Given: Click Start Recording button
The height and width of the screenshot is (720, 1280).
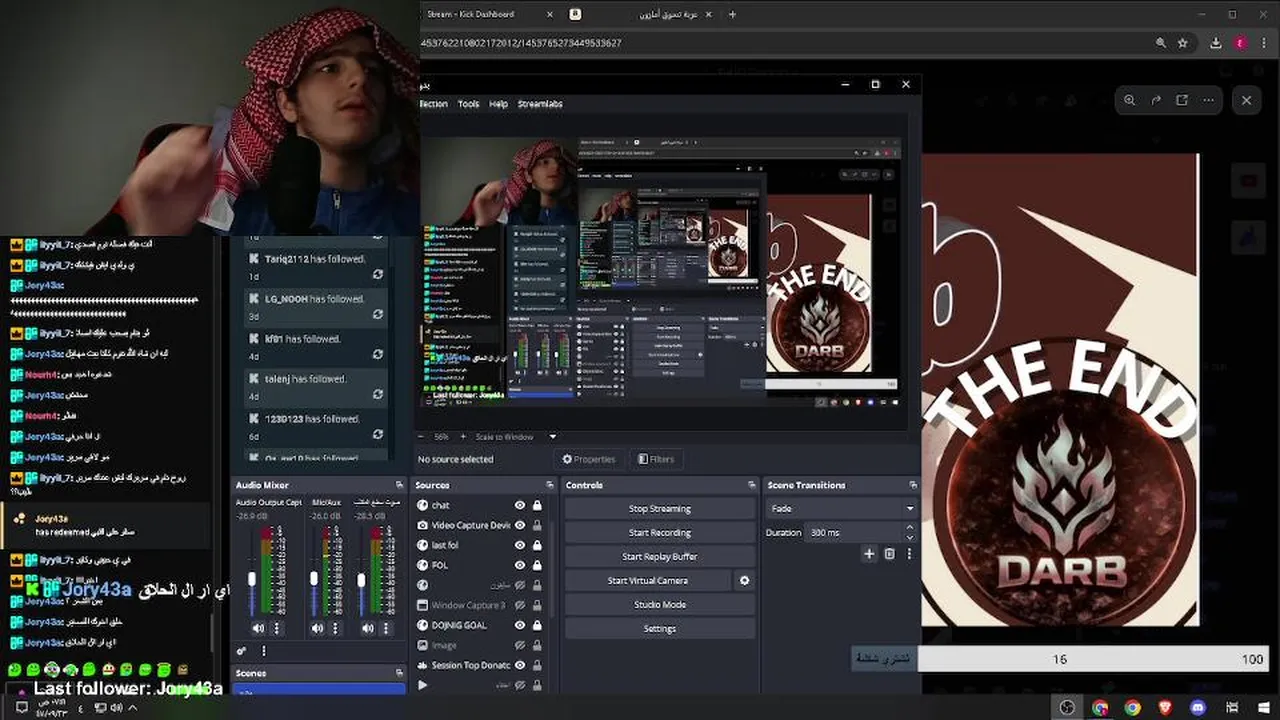Looking at the screenshot, I should pyautogui.click(x=660, y=532).
